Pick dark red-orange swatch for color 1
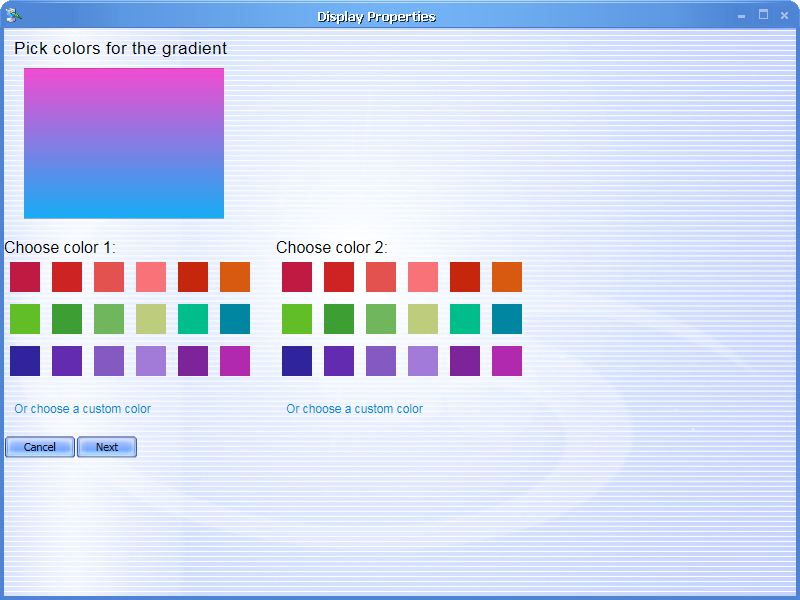The image size is (800, 600). point(193,277)
